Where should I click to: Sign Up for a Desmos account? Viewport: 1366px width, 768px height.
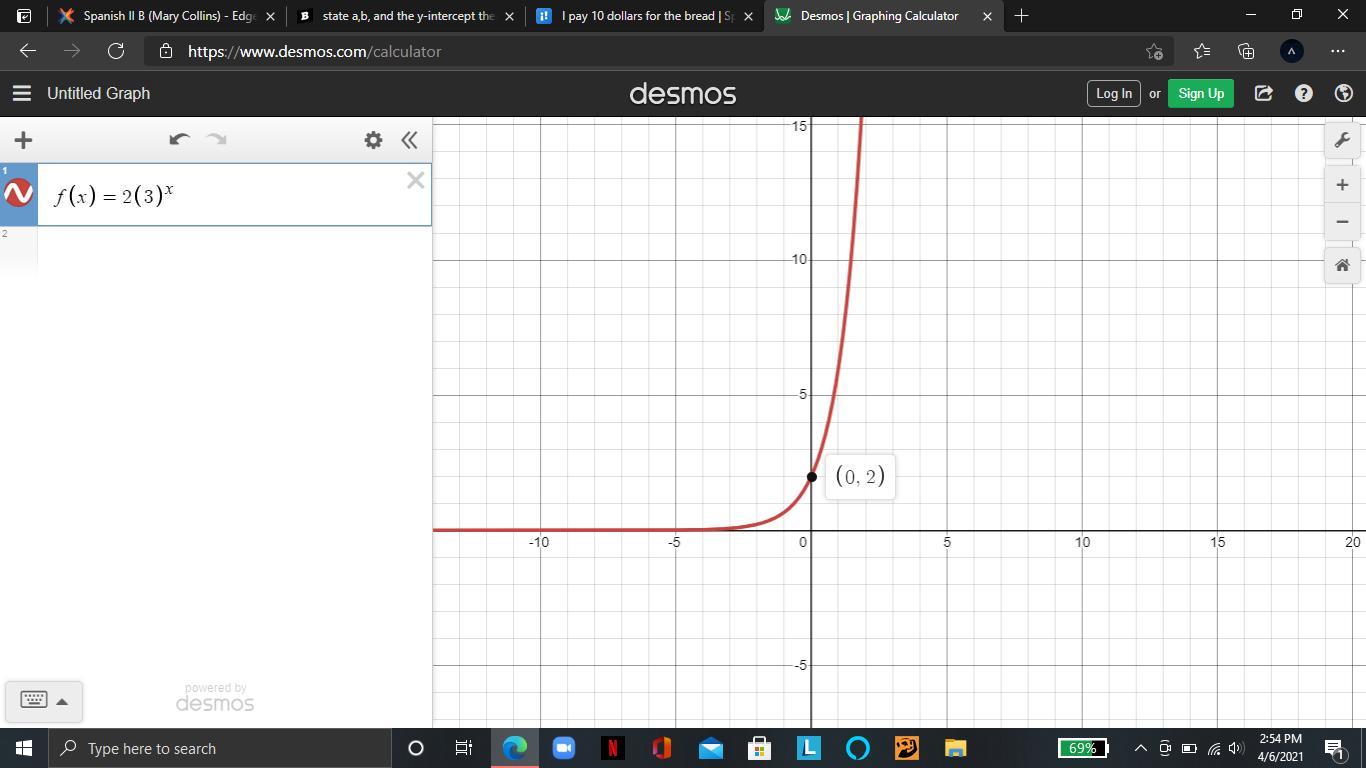1201,93
